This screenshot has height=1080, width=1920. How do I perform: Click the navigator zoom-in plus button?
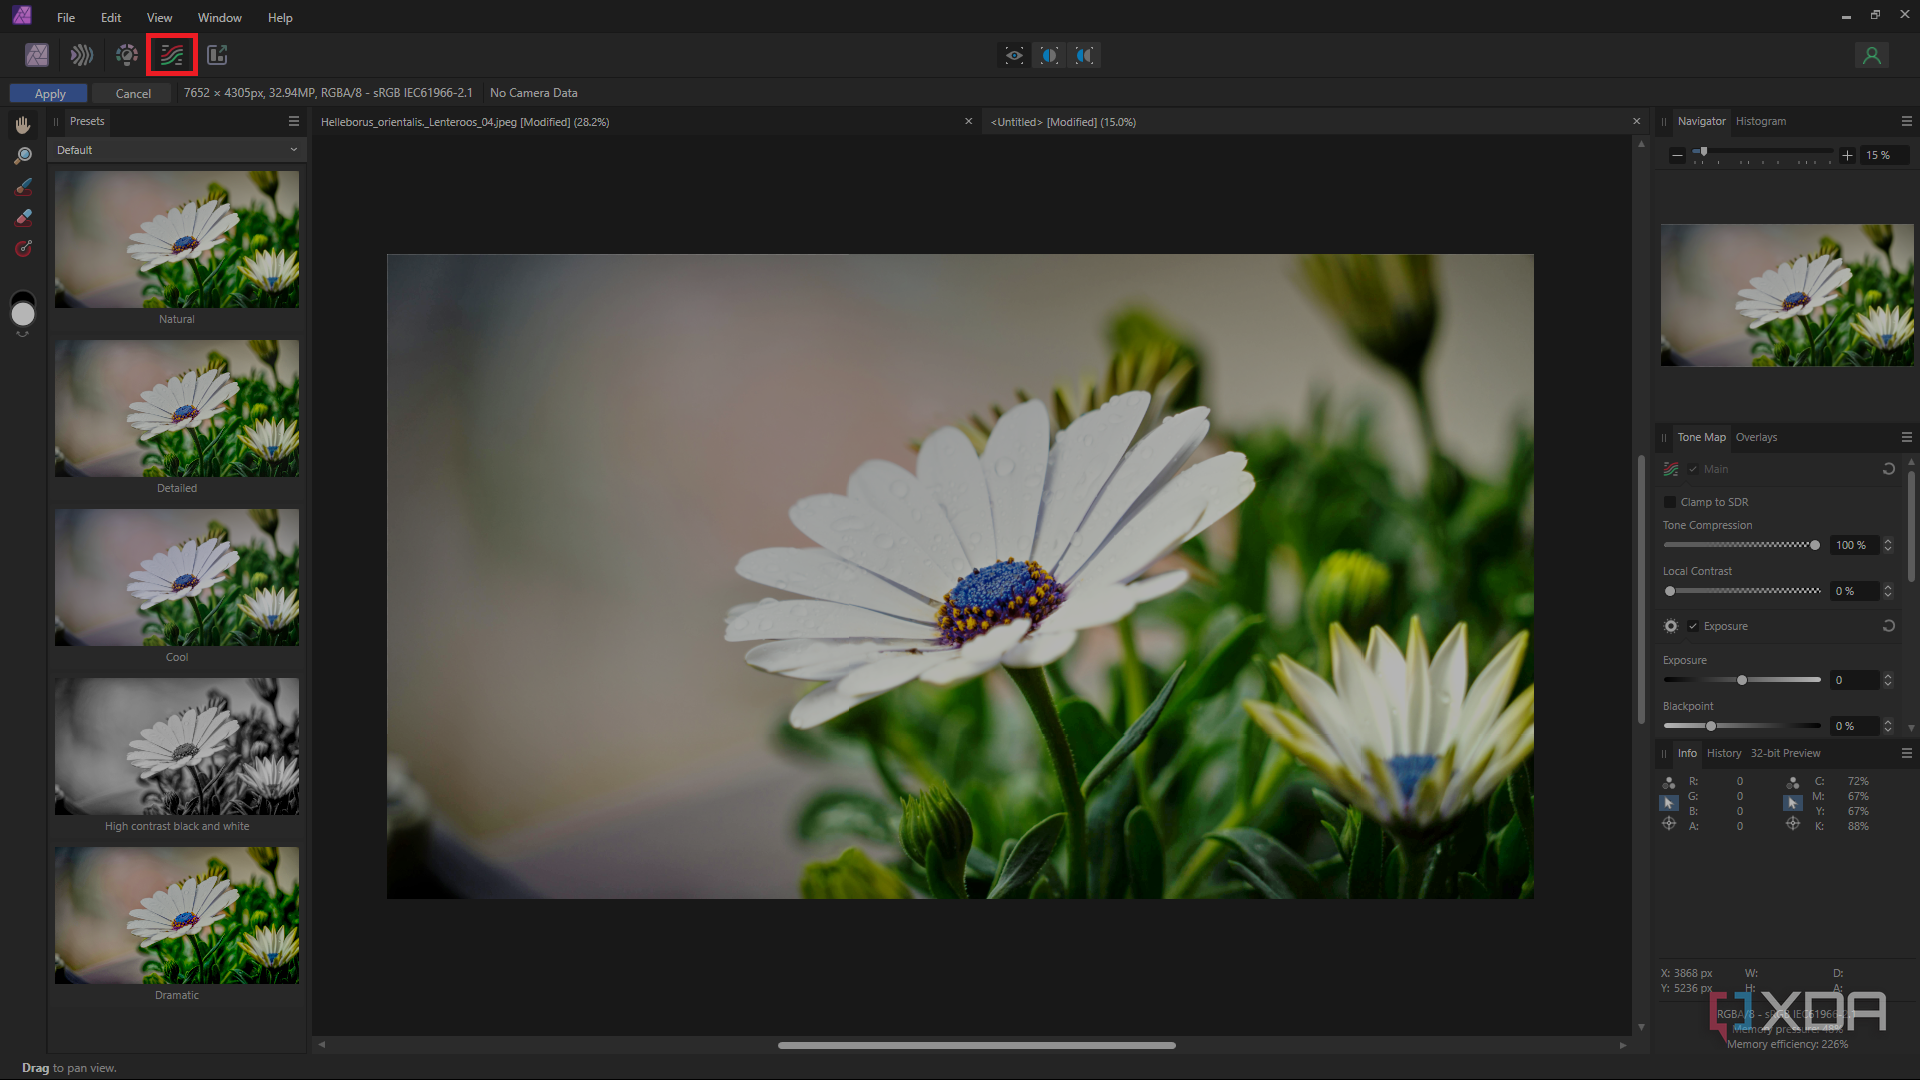[1847, 156]
